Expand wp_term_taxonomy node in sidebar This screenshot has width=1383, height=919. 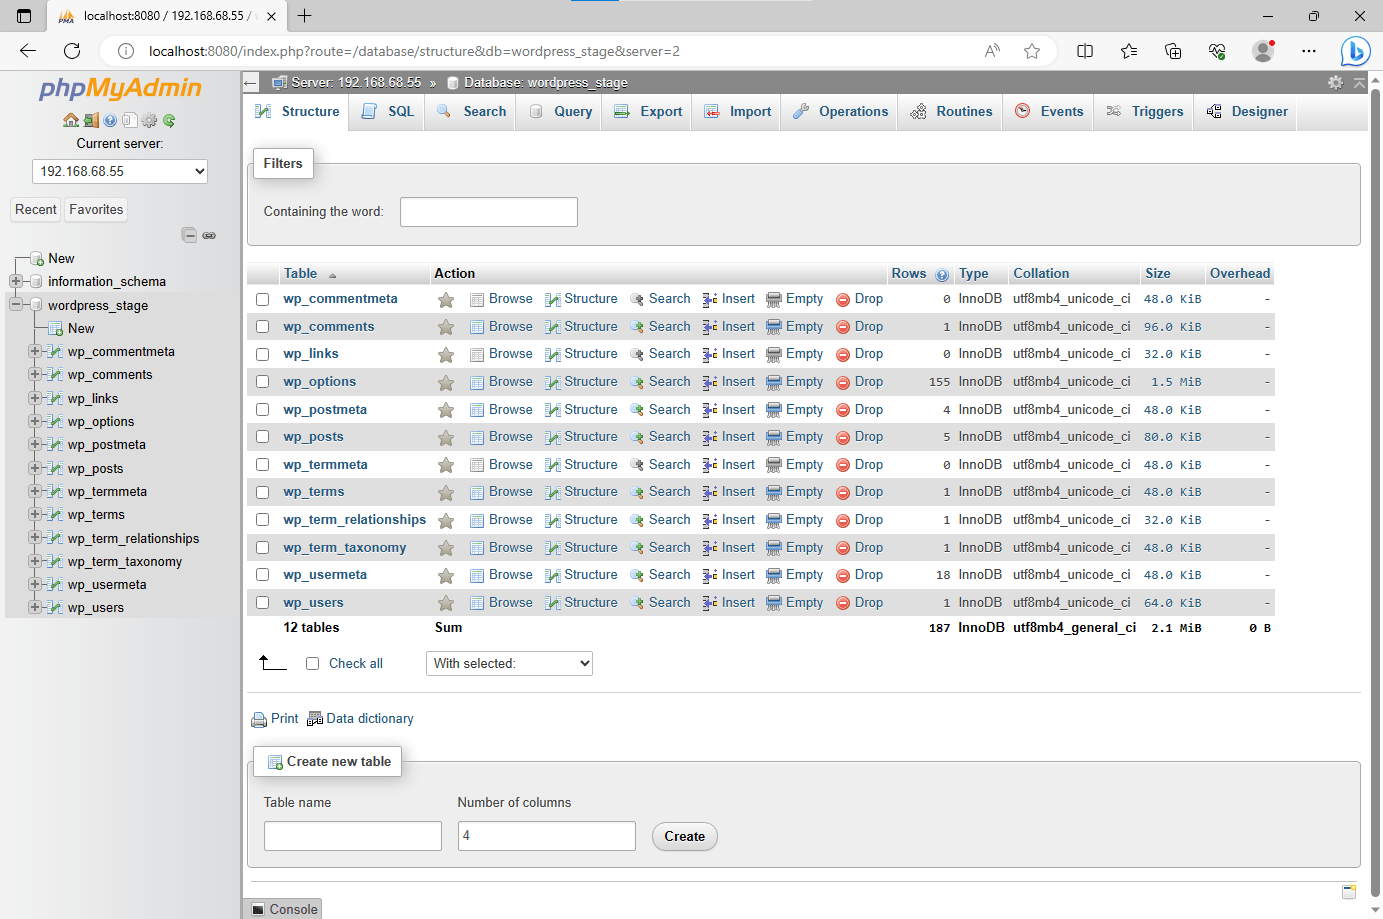coord(35,561)
